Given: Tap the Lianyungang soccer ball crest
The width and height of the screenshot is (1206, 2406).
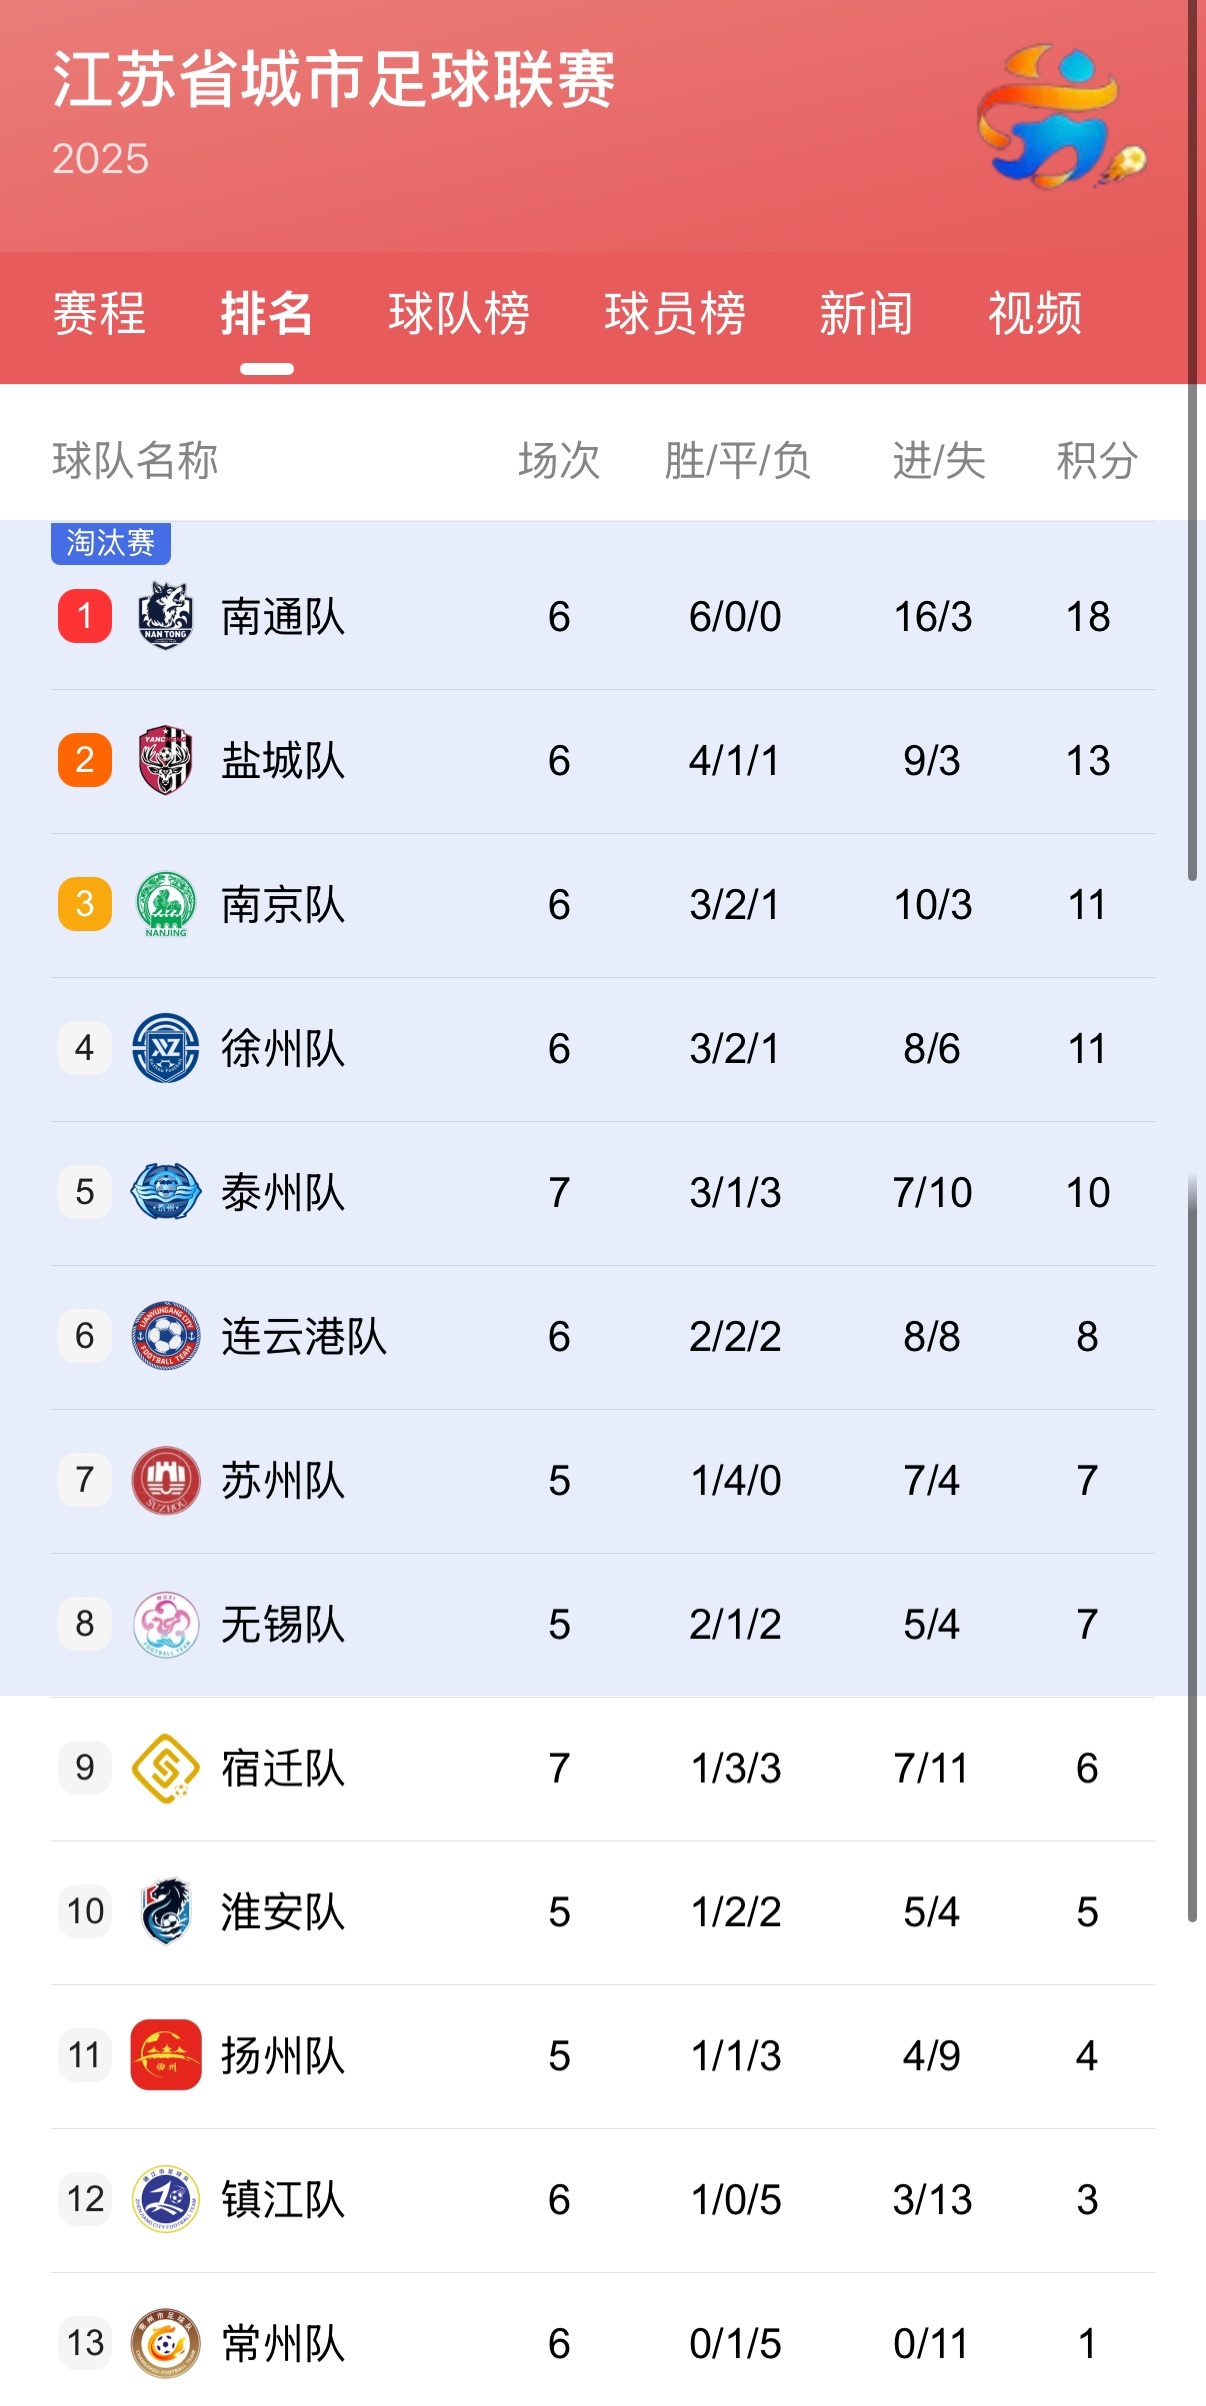Looking at the screenshot, I should coord(165,1336).
